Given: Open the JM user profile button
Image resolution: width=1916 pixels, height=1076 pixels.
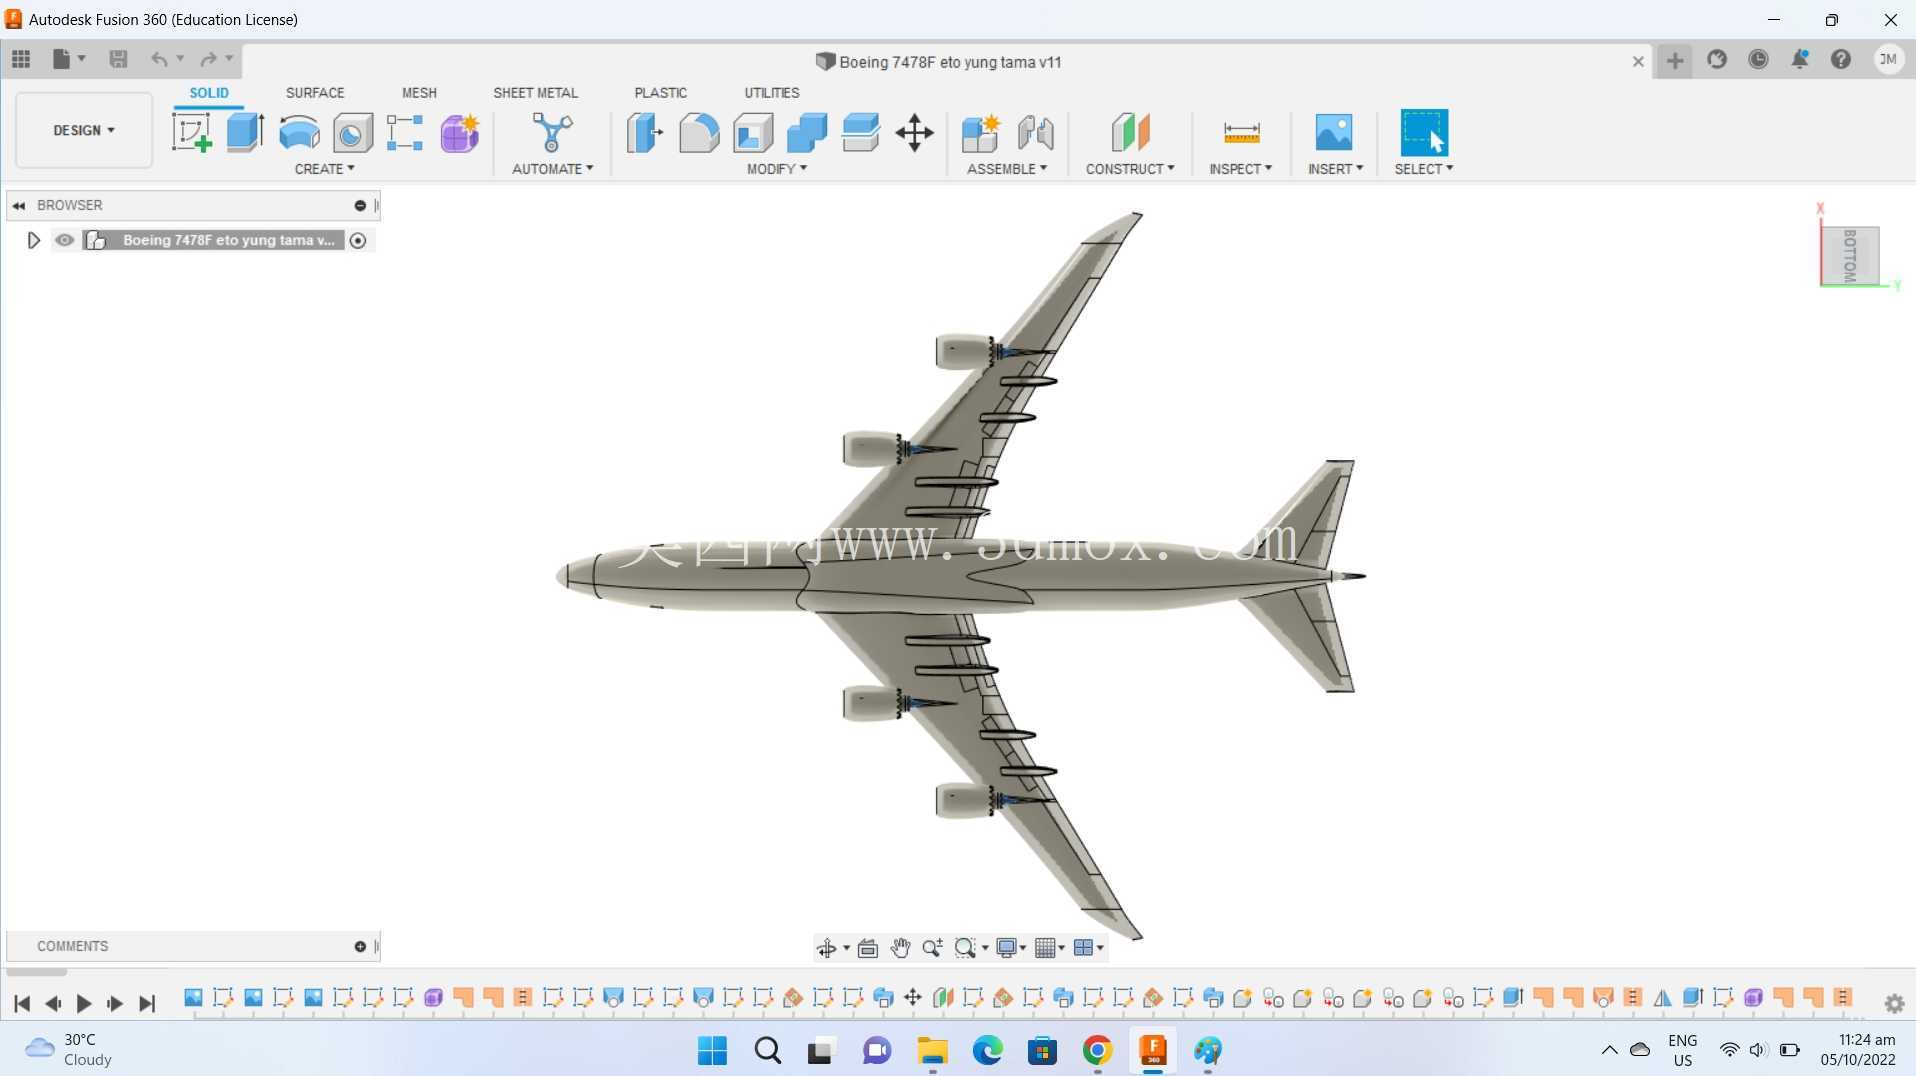Looking at the screenshot, I should click(x=1888, y=59).
